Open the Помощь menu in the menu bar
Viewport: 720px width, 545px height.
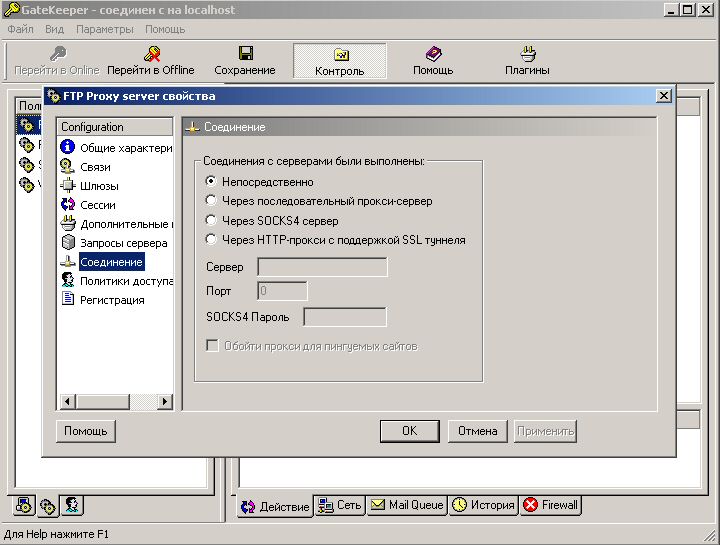coord(165,29)
